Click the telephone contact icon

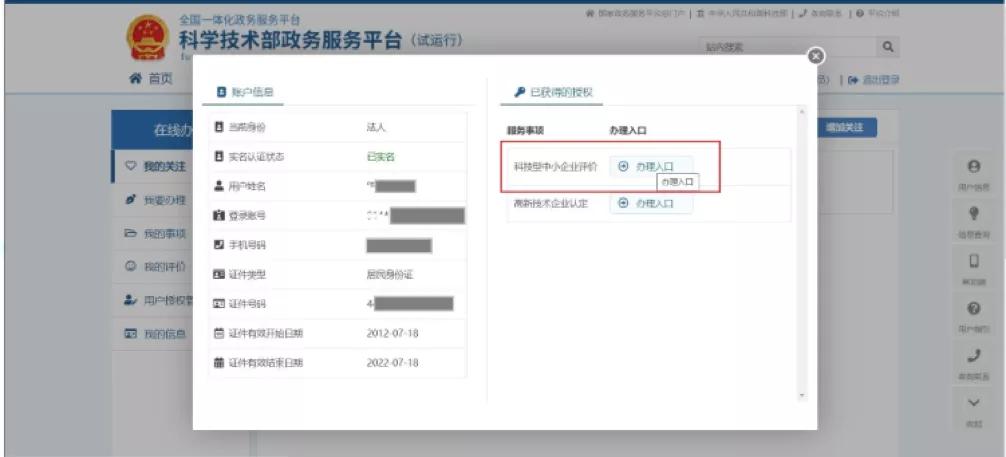[x=973, y=356]
